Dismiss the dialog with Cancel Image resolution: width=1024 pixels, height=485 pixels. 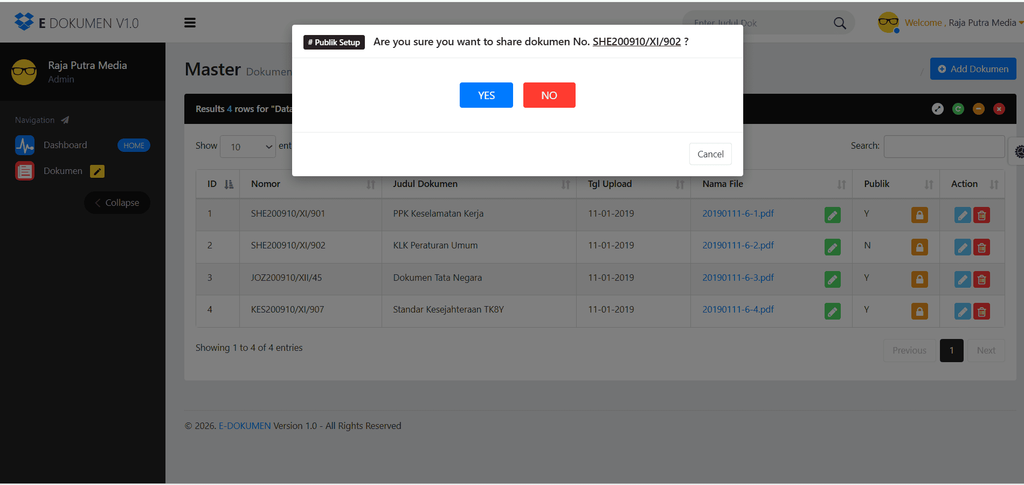[711, 154]
